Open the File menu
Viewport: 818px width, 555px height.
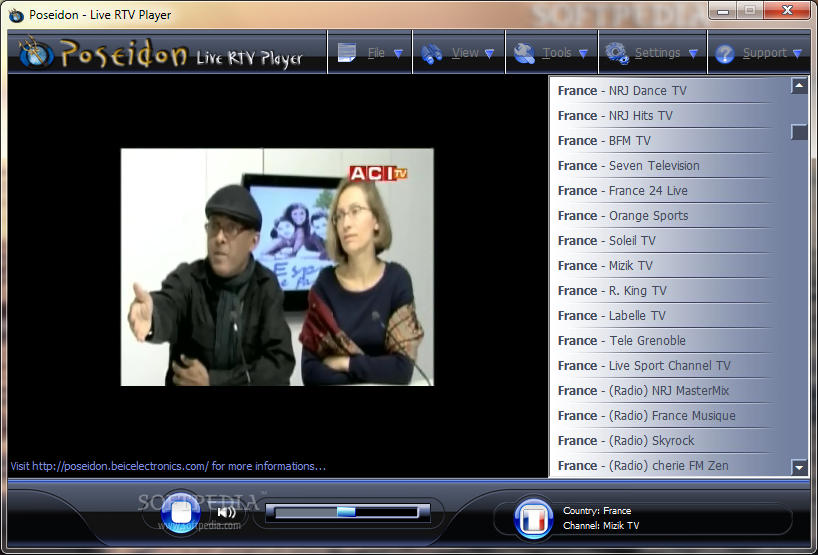click(x=370, y=53)
